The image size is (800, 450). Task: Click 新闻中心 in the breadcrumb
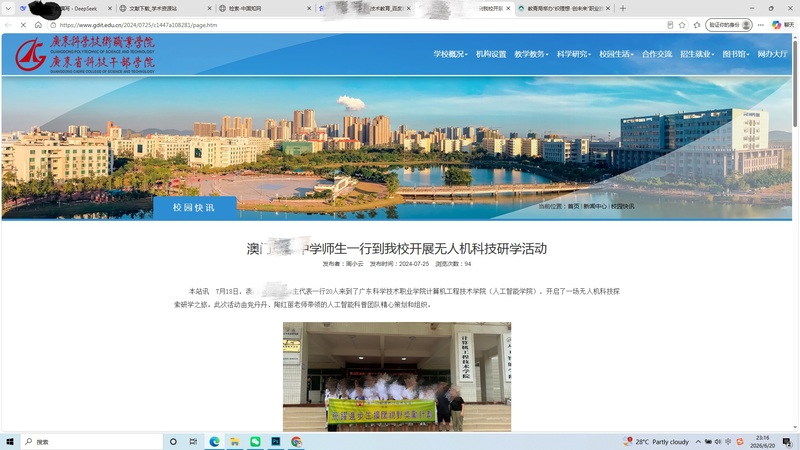(595, 206)
